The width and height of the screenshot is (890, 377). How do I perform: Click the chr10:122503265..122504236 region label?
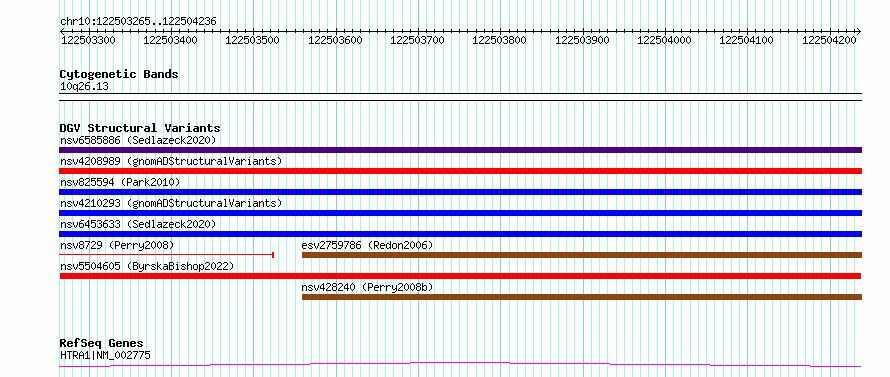(x=138, y=22)
